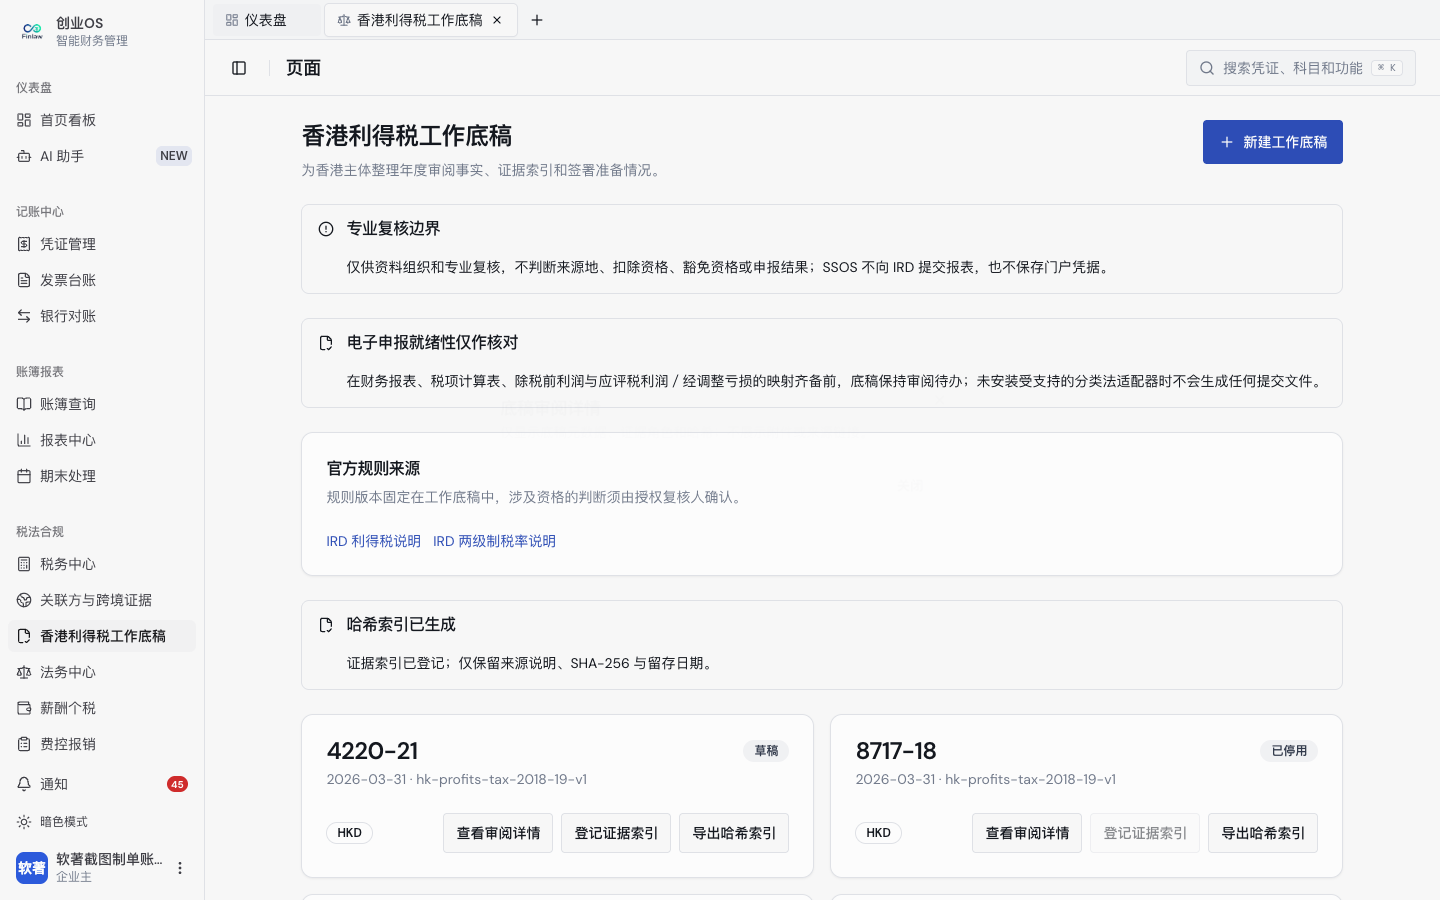The height and width of the screenshot is (900, 1440).
Task: Click the search 搜索凭证、科目和功能 field
Action: tap(1301, 68)
